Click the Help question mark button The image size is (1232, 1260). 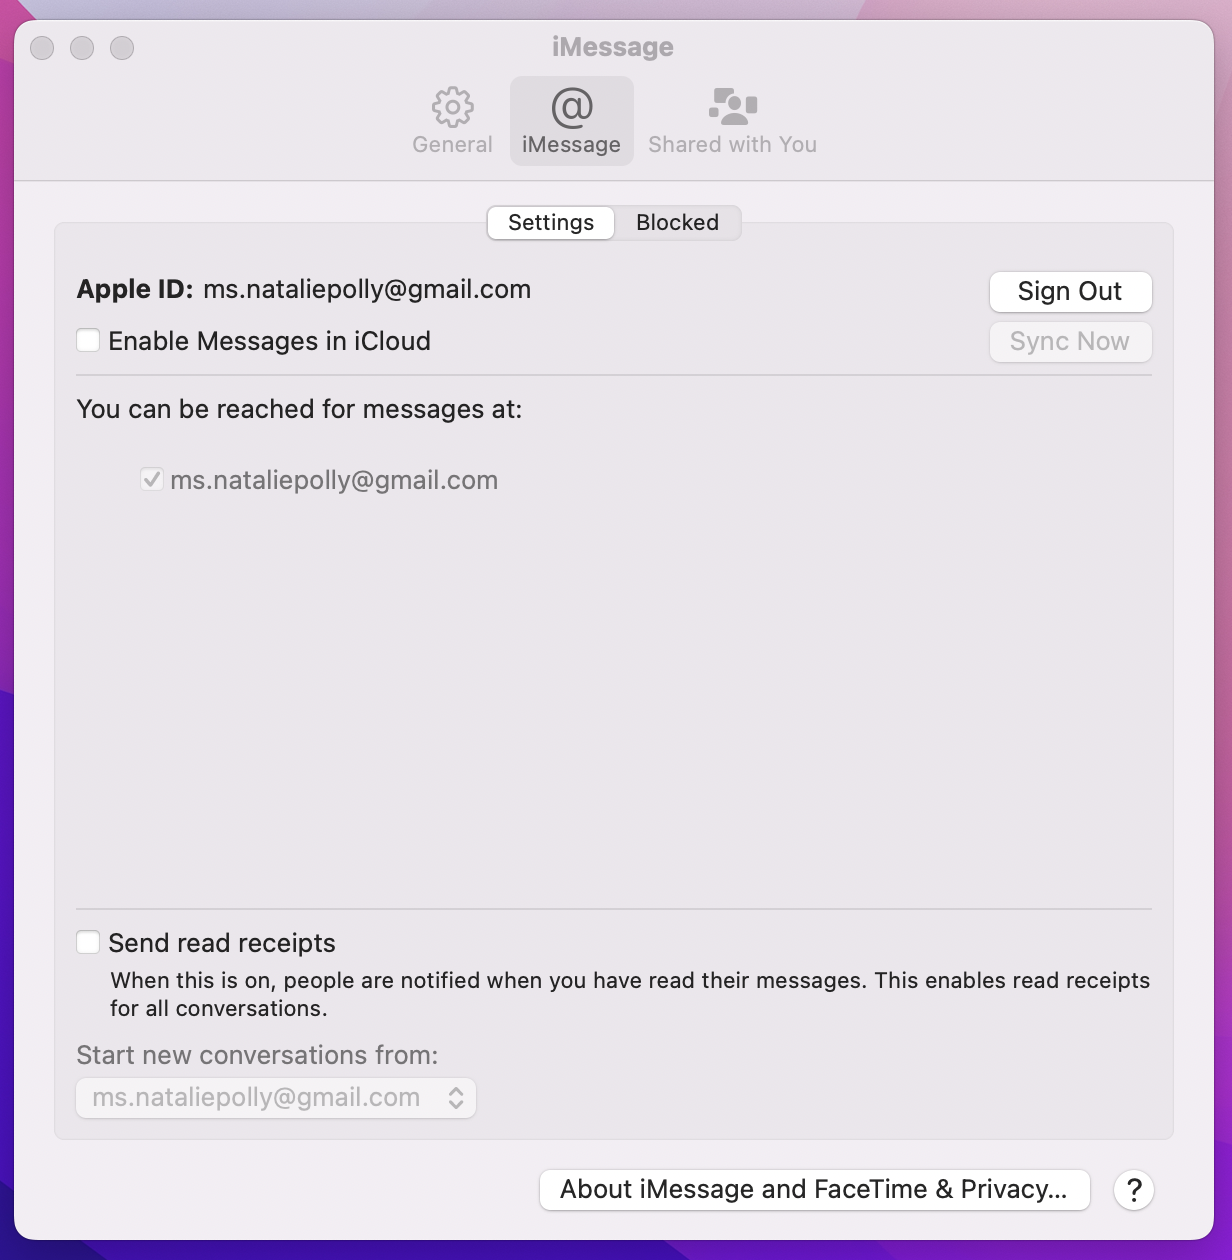[x=1133, y=1190]
